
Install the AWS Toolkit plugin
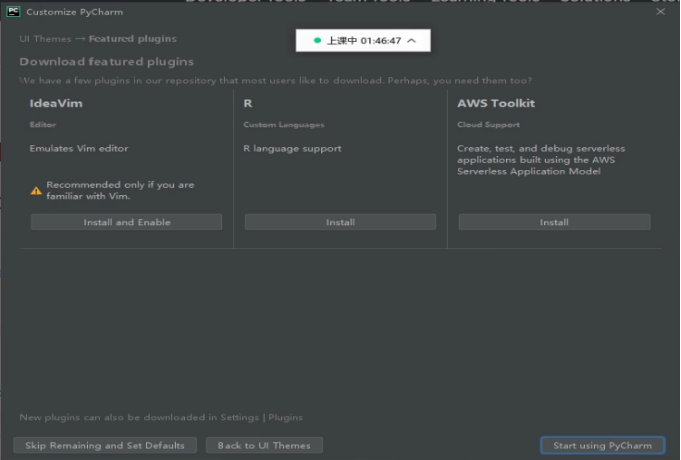click(554, 222)
